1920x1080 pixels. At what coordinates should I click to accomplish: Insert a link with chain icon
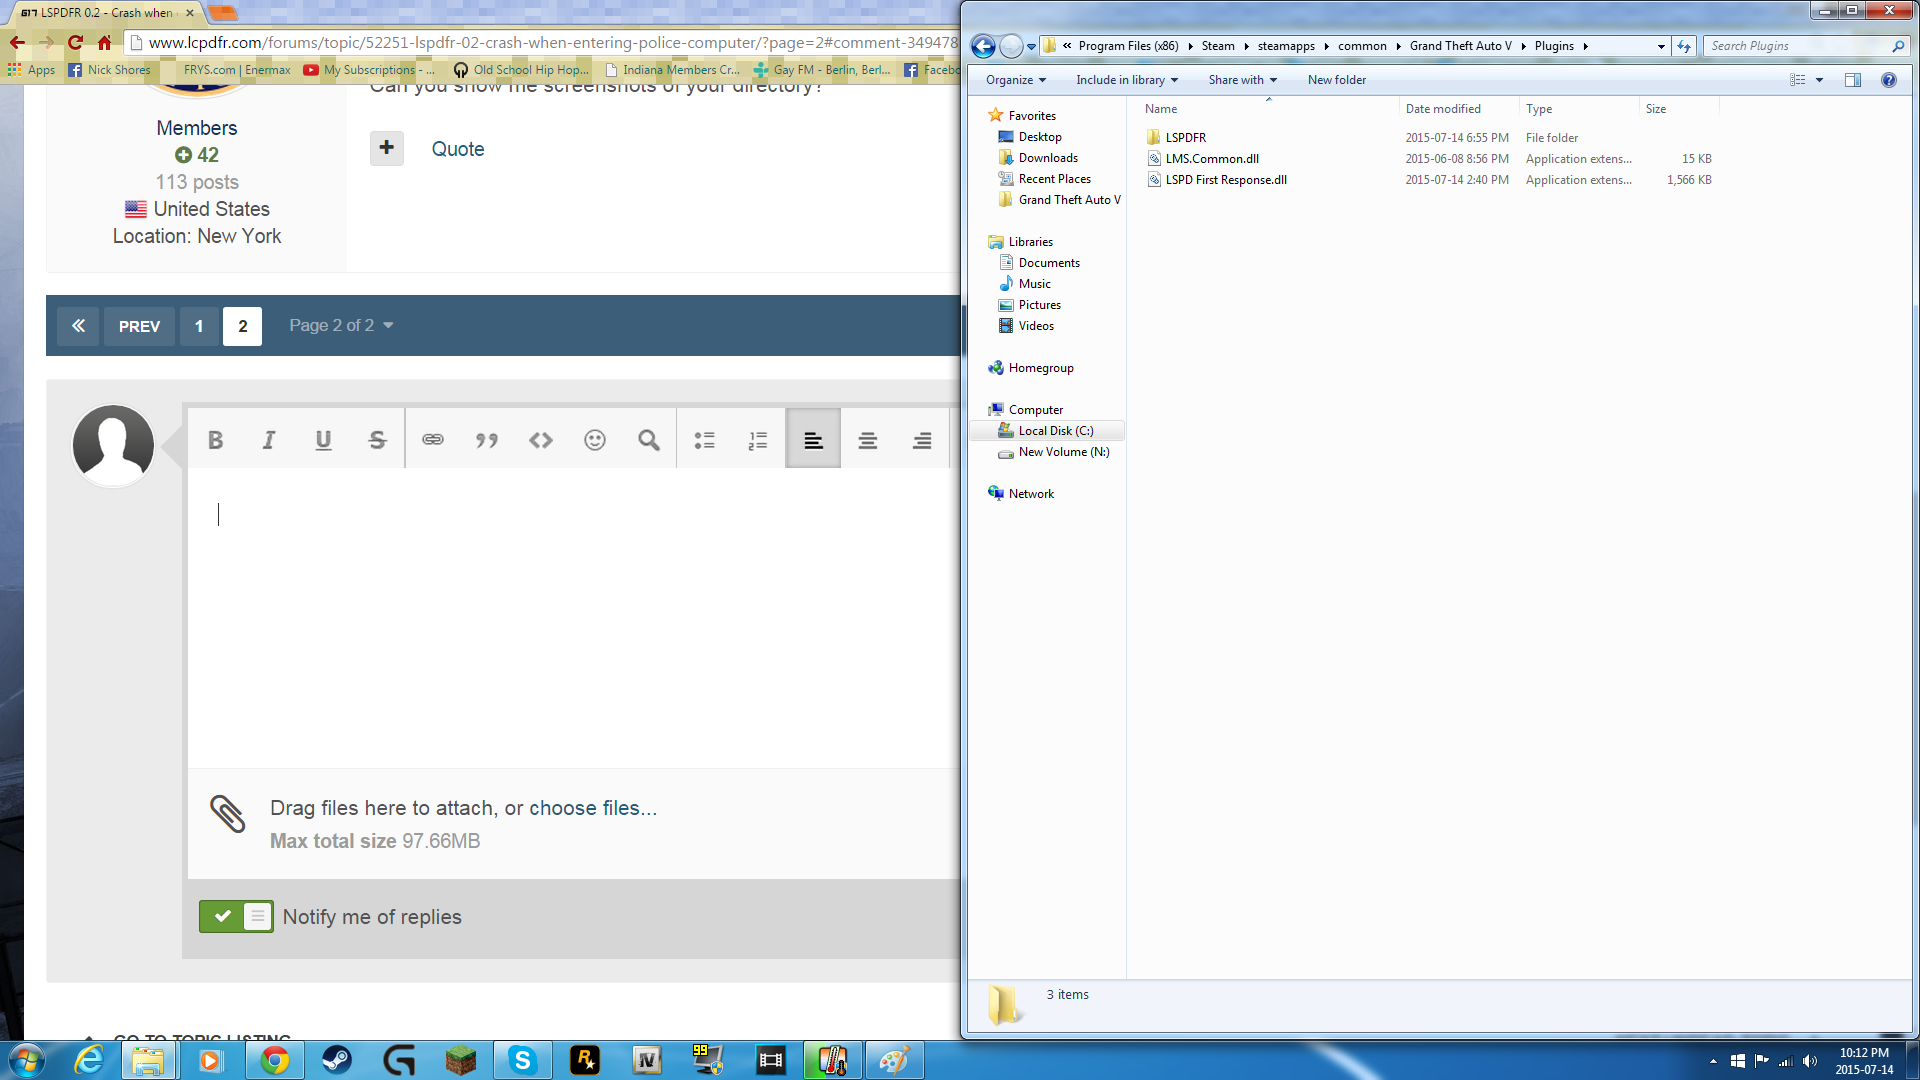click(432, 440)
